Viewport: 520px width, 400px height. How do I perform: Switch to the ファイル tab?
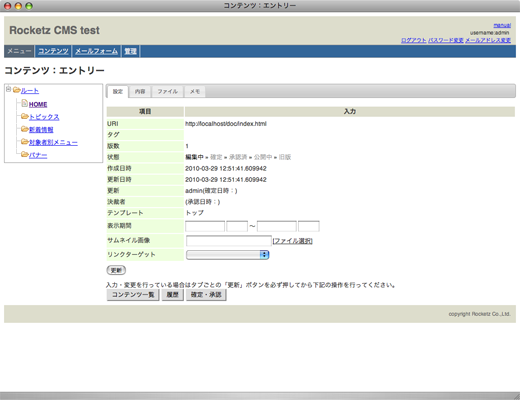point(168,91)
